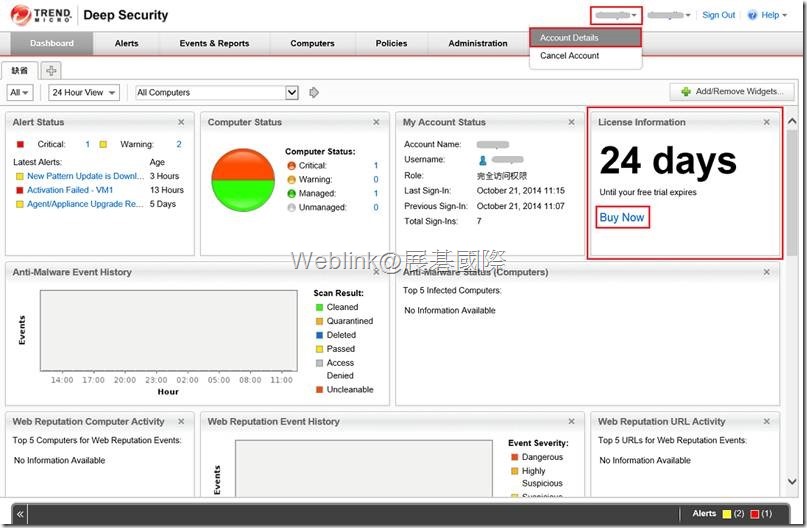Click the computer status pie chart

tap(243, 180)
